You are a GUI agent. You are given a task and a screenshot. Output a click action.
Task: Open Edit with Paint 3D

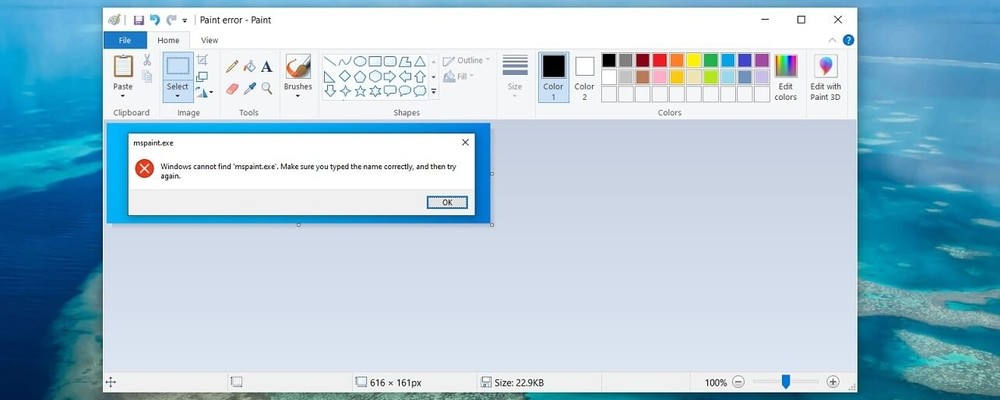[826, 78]
